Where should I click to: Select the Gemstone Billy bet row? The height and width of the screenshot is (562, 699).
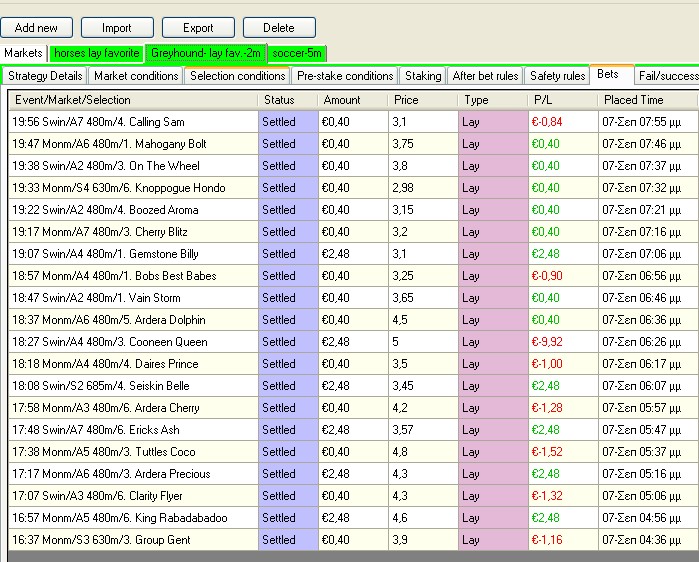[x=354, y=254]
